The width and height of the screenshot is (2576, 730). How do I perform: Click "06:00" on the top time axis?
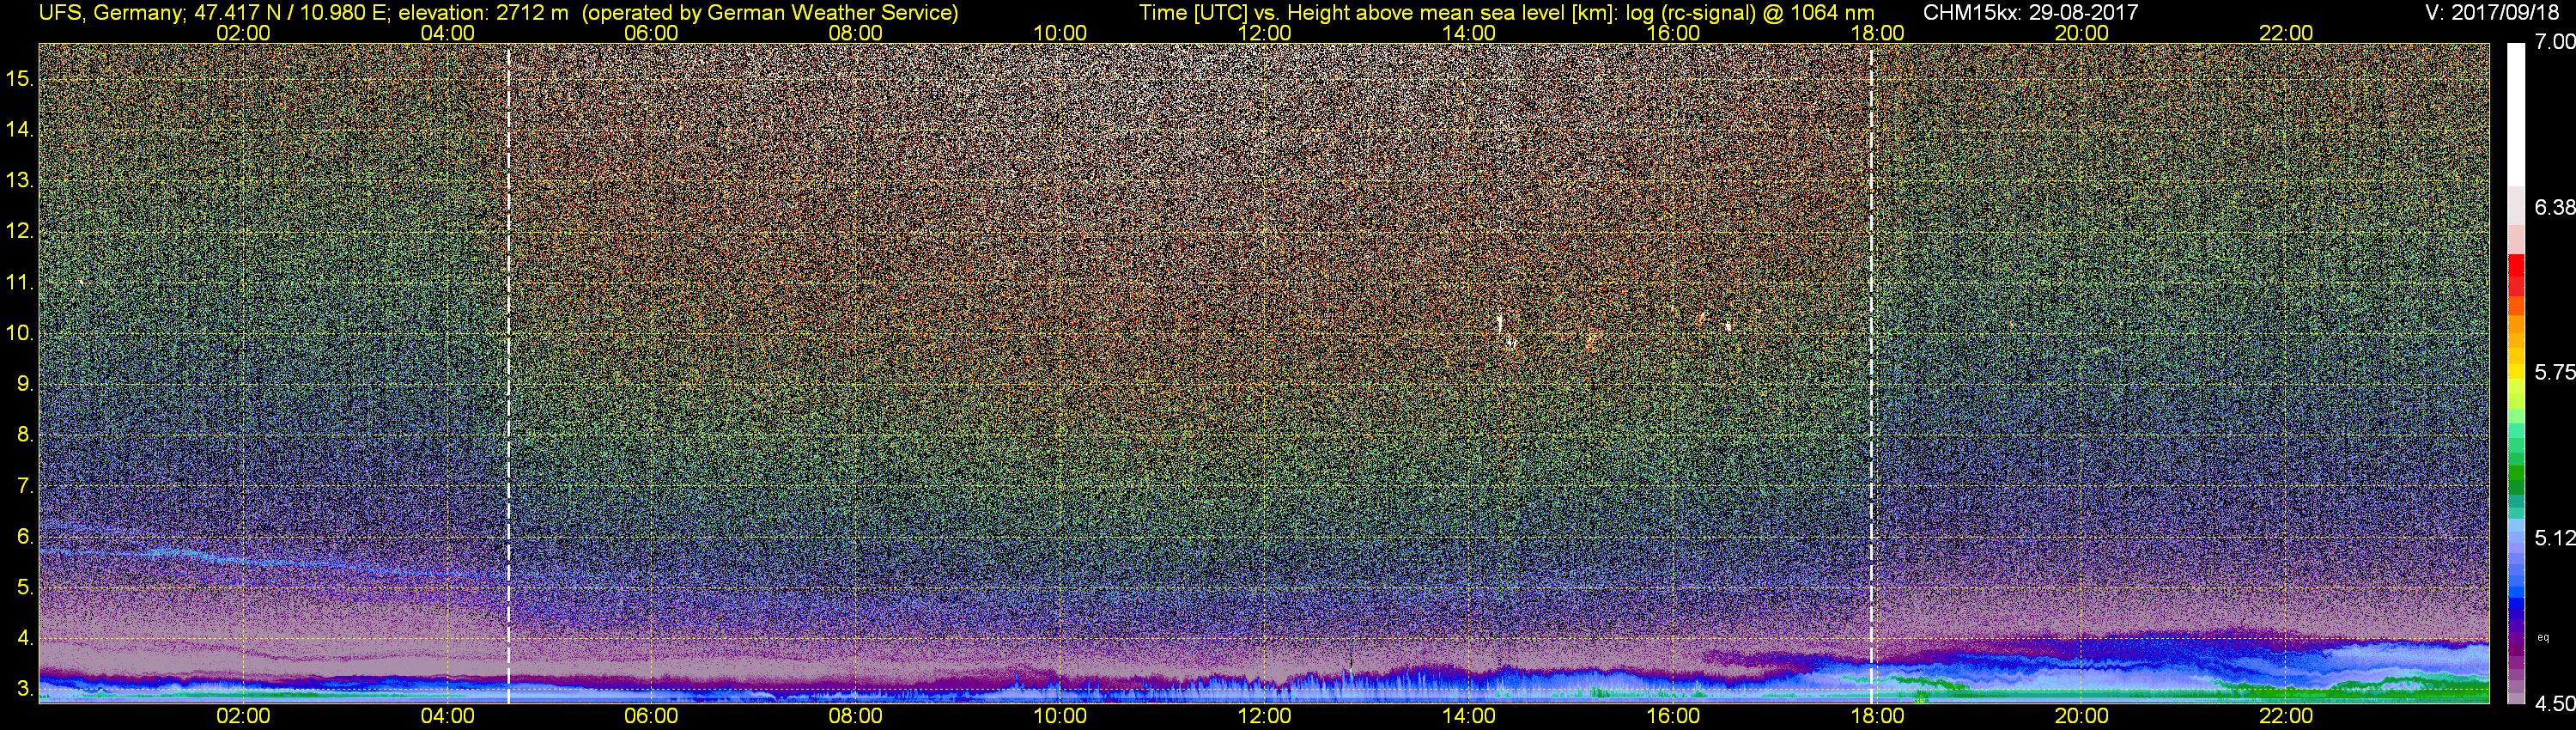click(x=651, y=33)
